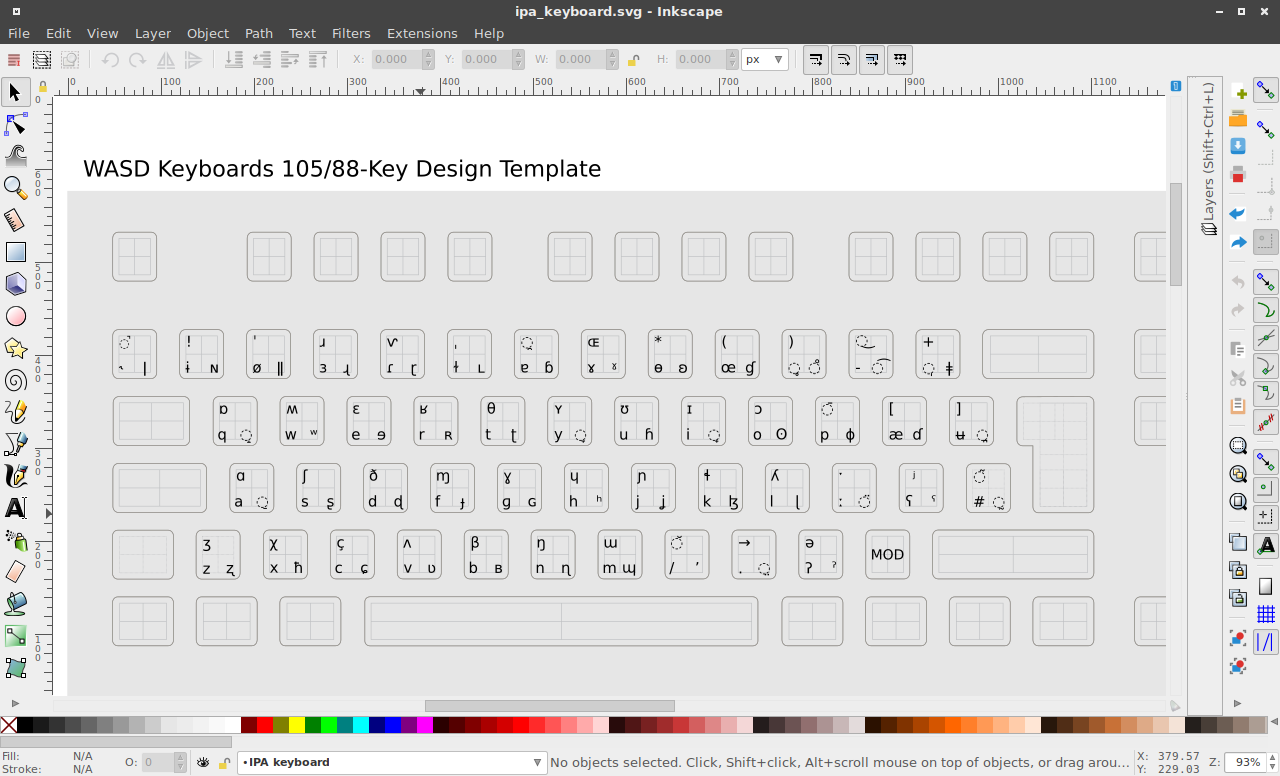
Task: Select the Ellipse circle tool
Action: click(15, 316)
